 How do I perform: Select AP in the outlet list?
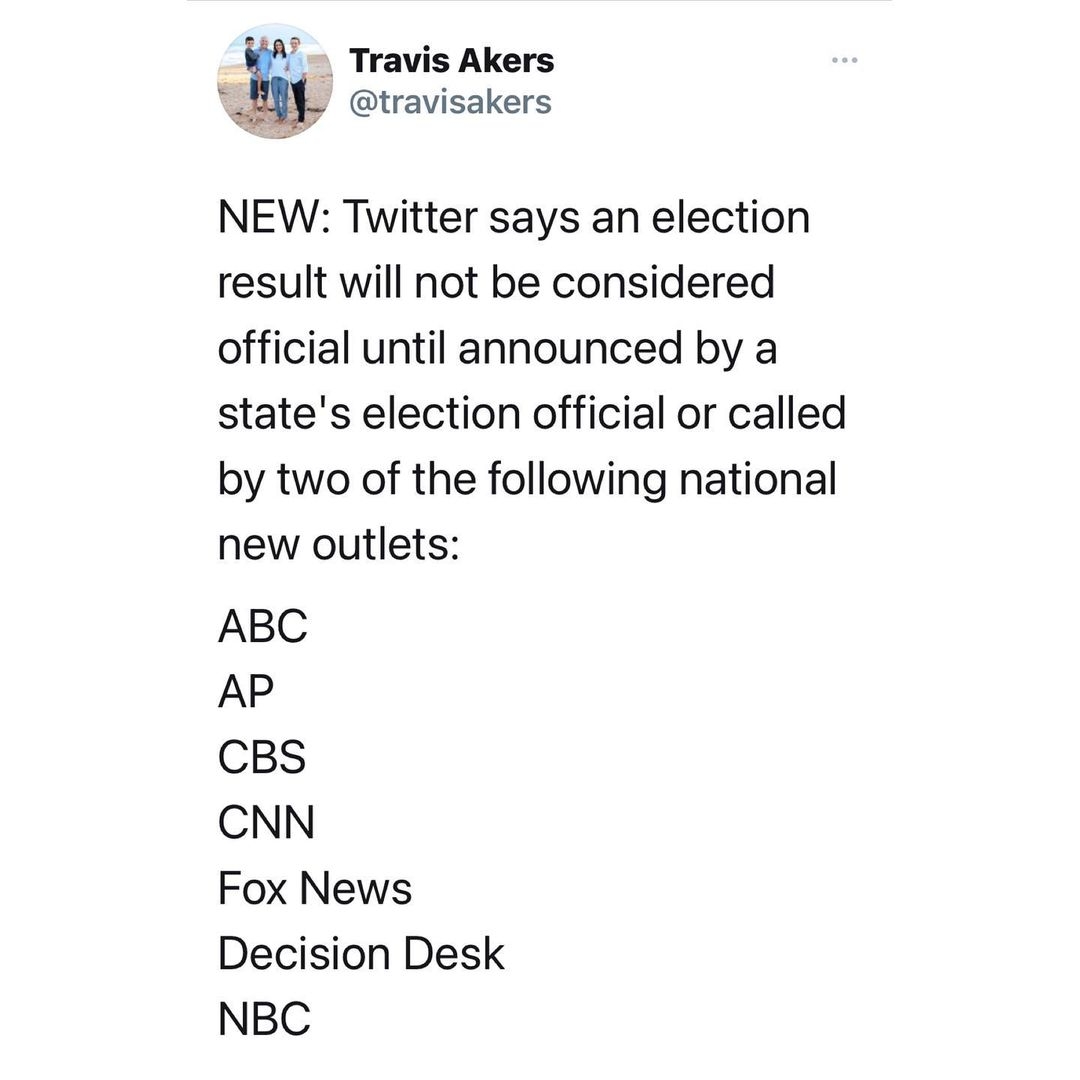[246, 692]
